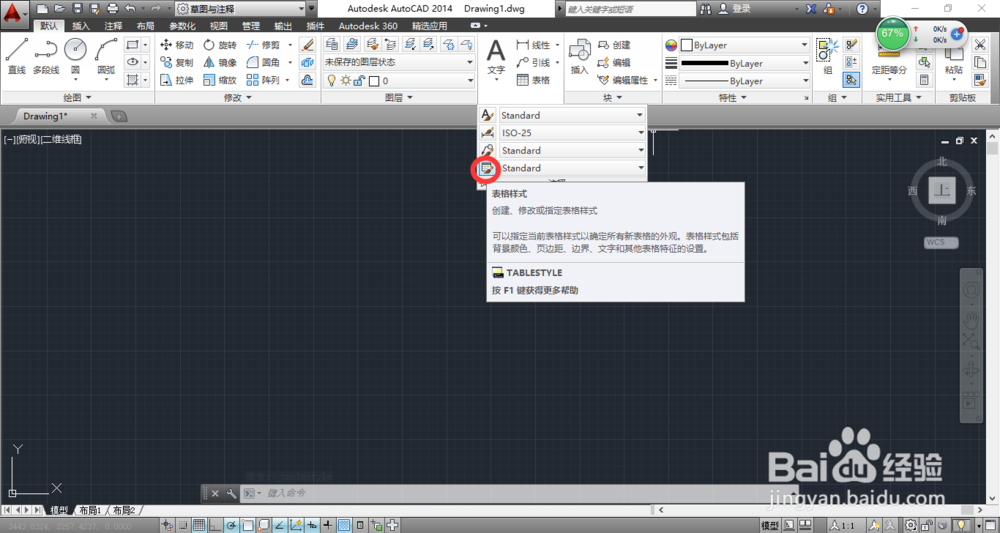Click the Array (阵列) tool
Image resolution: width=1000 pixels, height=533 pixels.
264,80
